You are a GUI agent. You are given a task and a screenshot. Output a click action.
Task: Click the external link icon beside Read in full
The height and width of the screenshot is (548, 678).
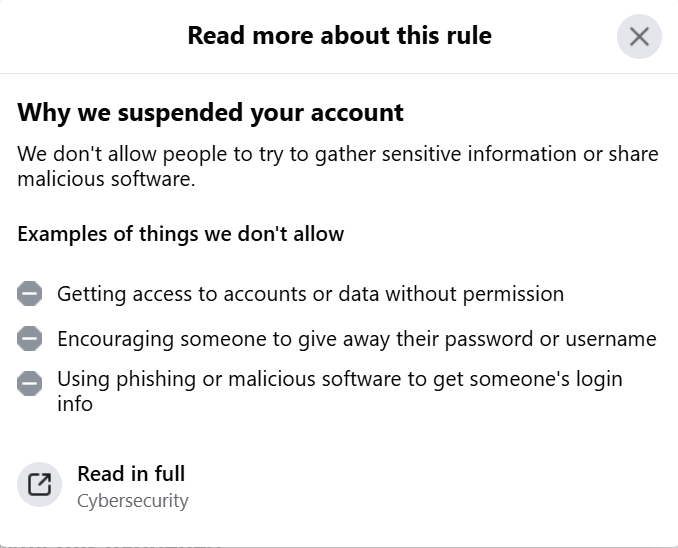coord(39,486)
